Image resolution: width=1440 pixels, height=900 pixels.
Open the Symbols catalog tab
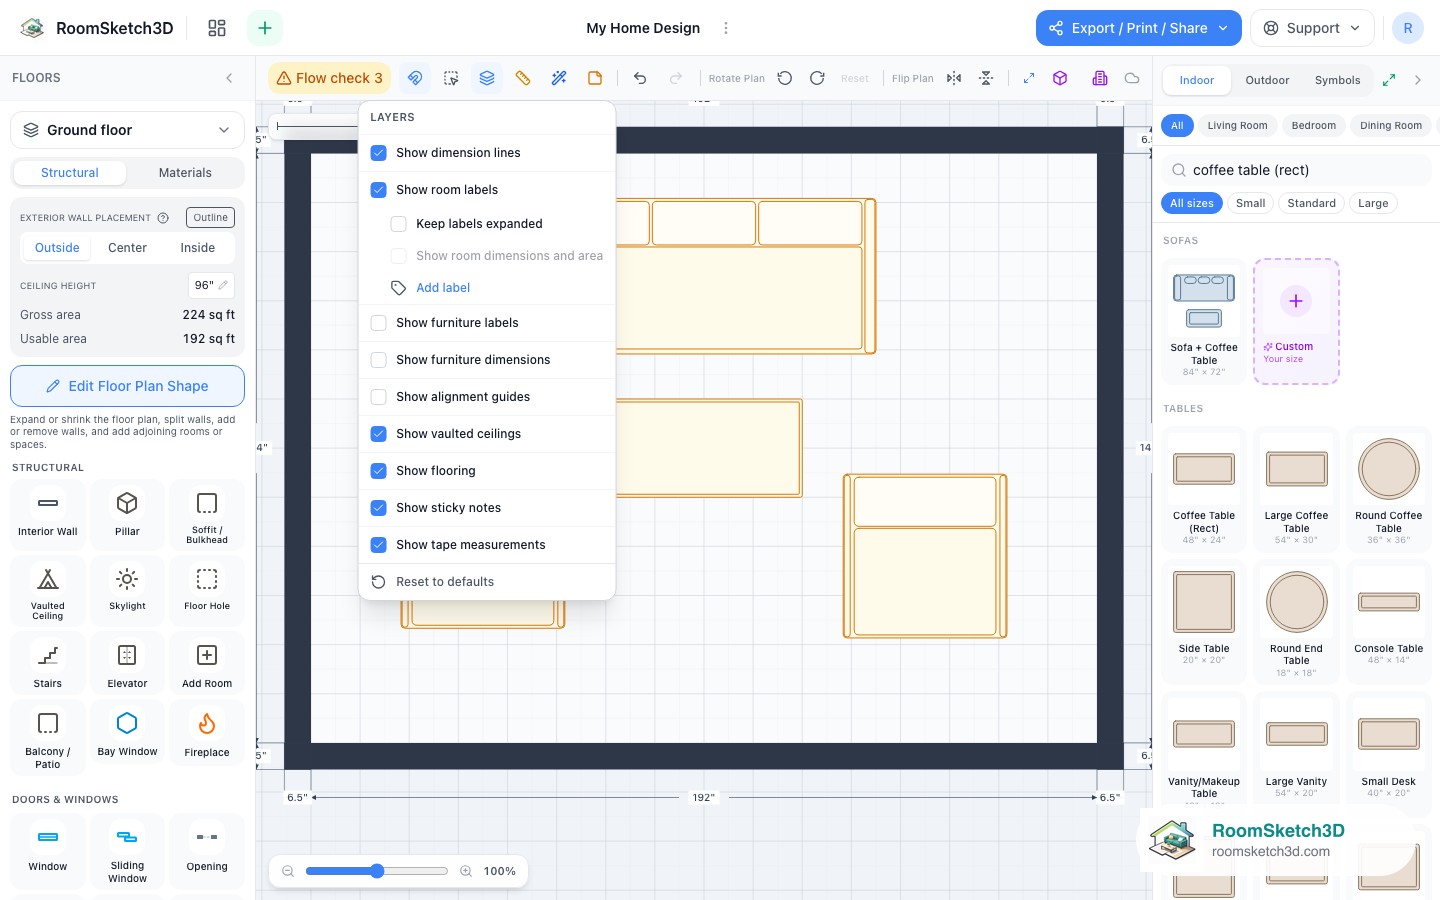click(x=1337, y=80)
